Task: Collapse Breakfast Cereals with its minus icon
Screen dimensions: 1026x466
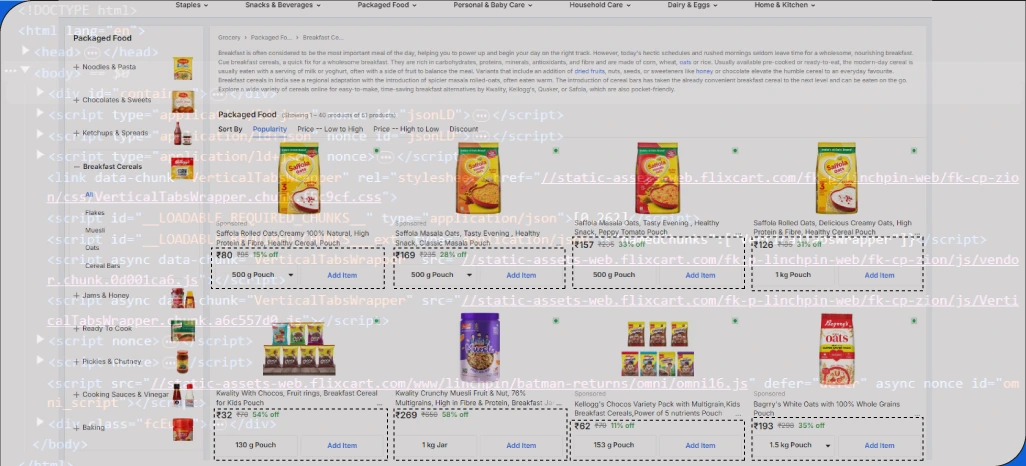Action: pyautogui.click(x=77, y=167)
